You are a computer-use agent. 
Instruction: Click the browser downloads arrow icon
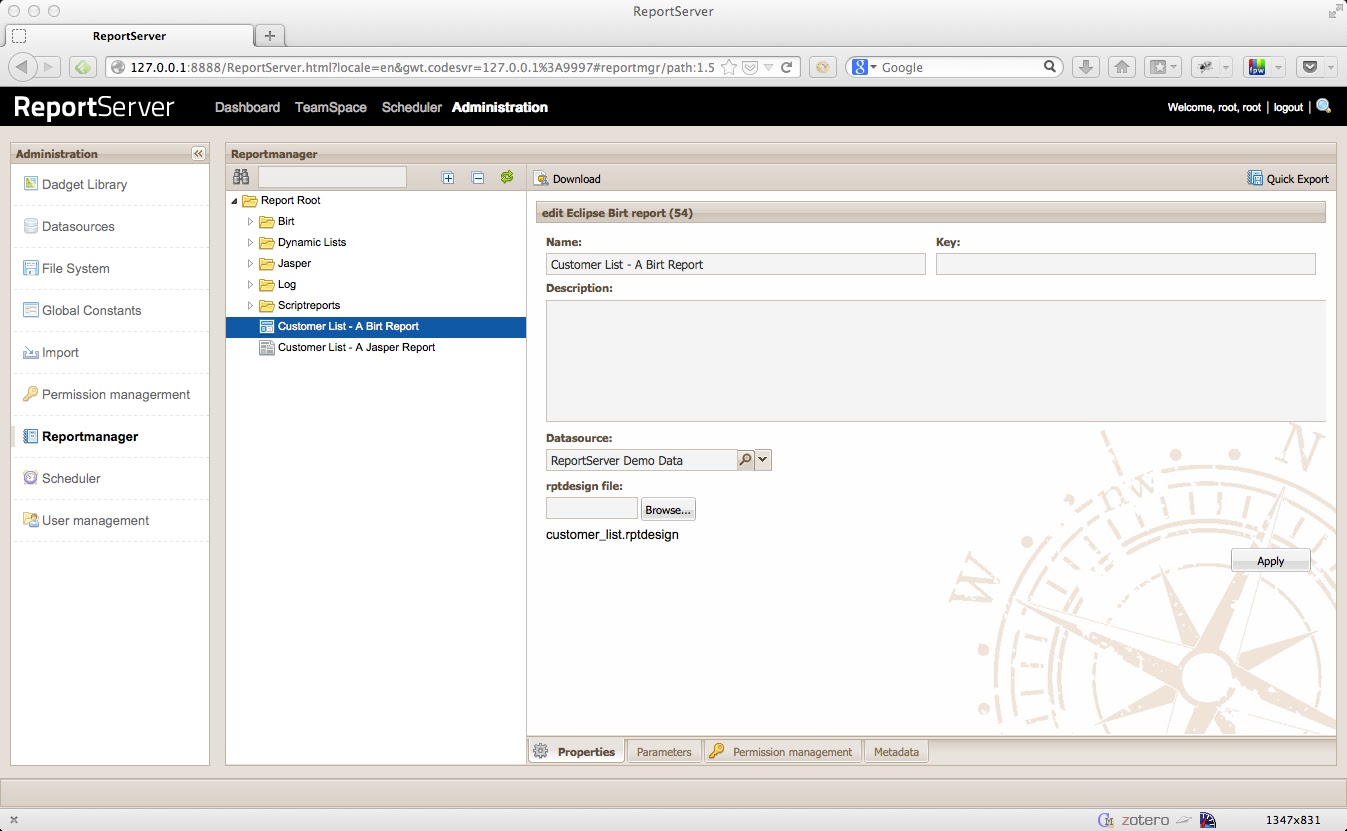click(1086, 67)
